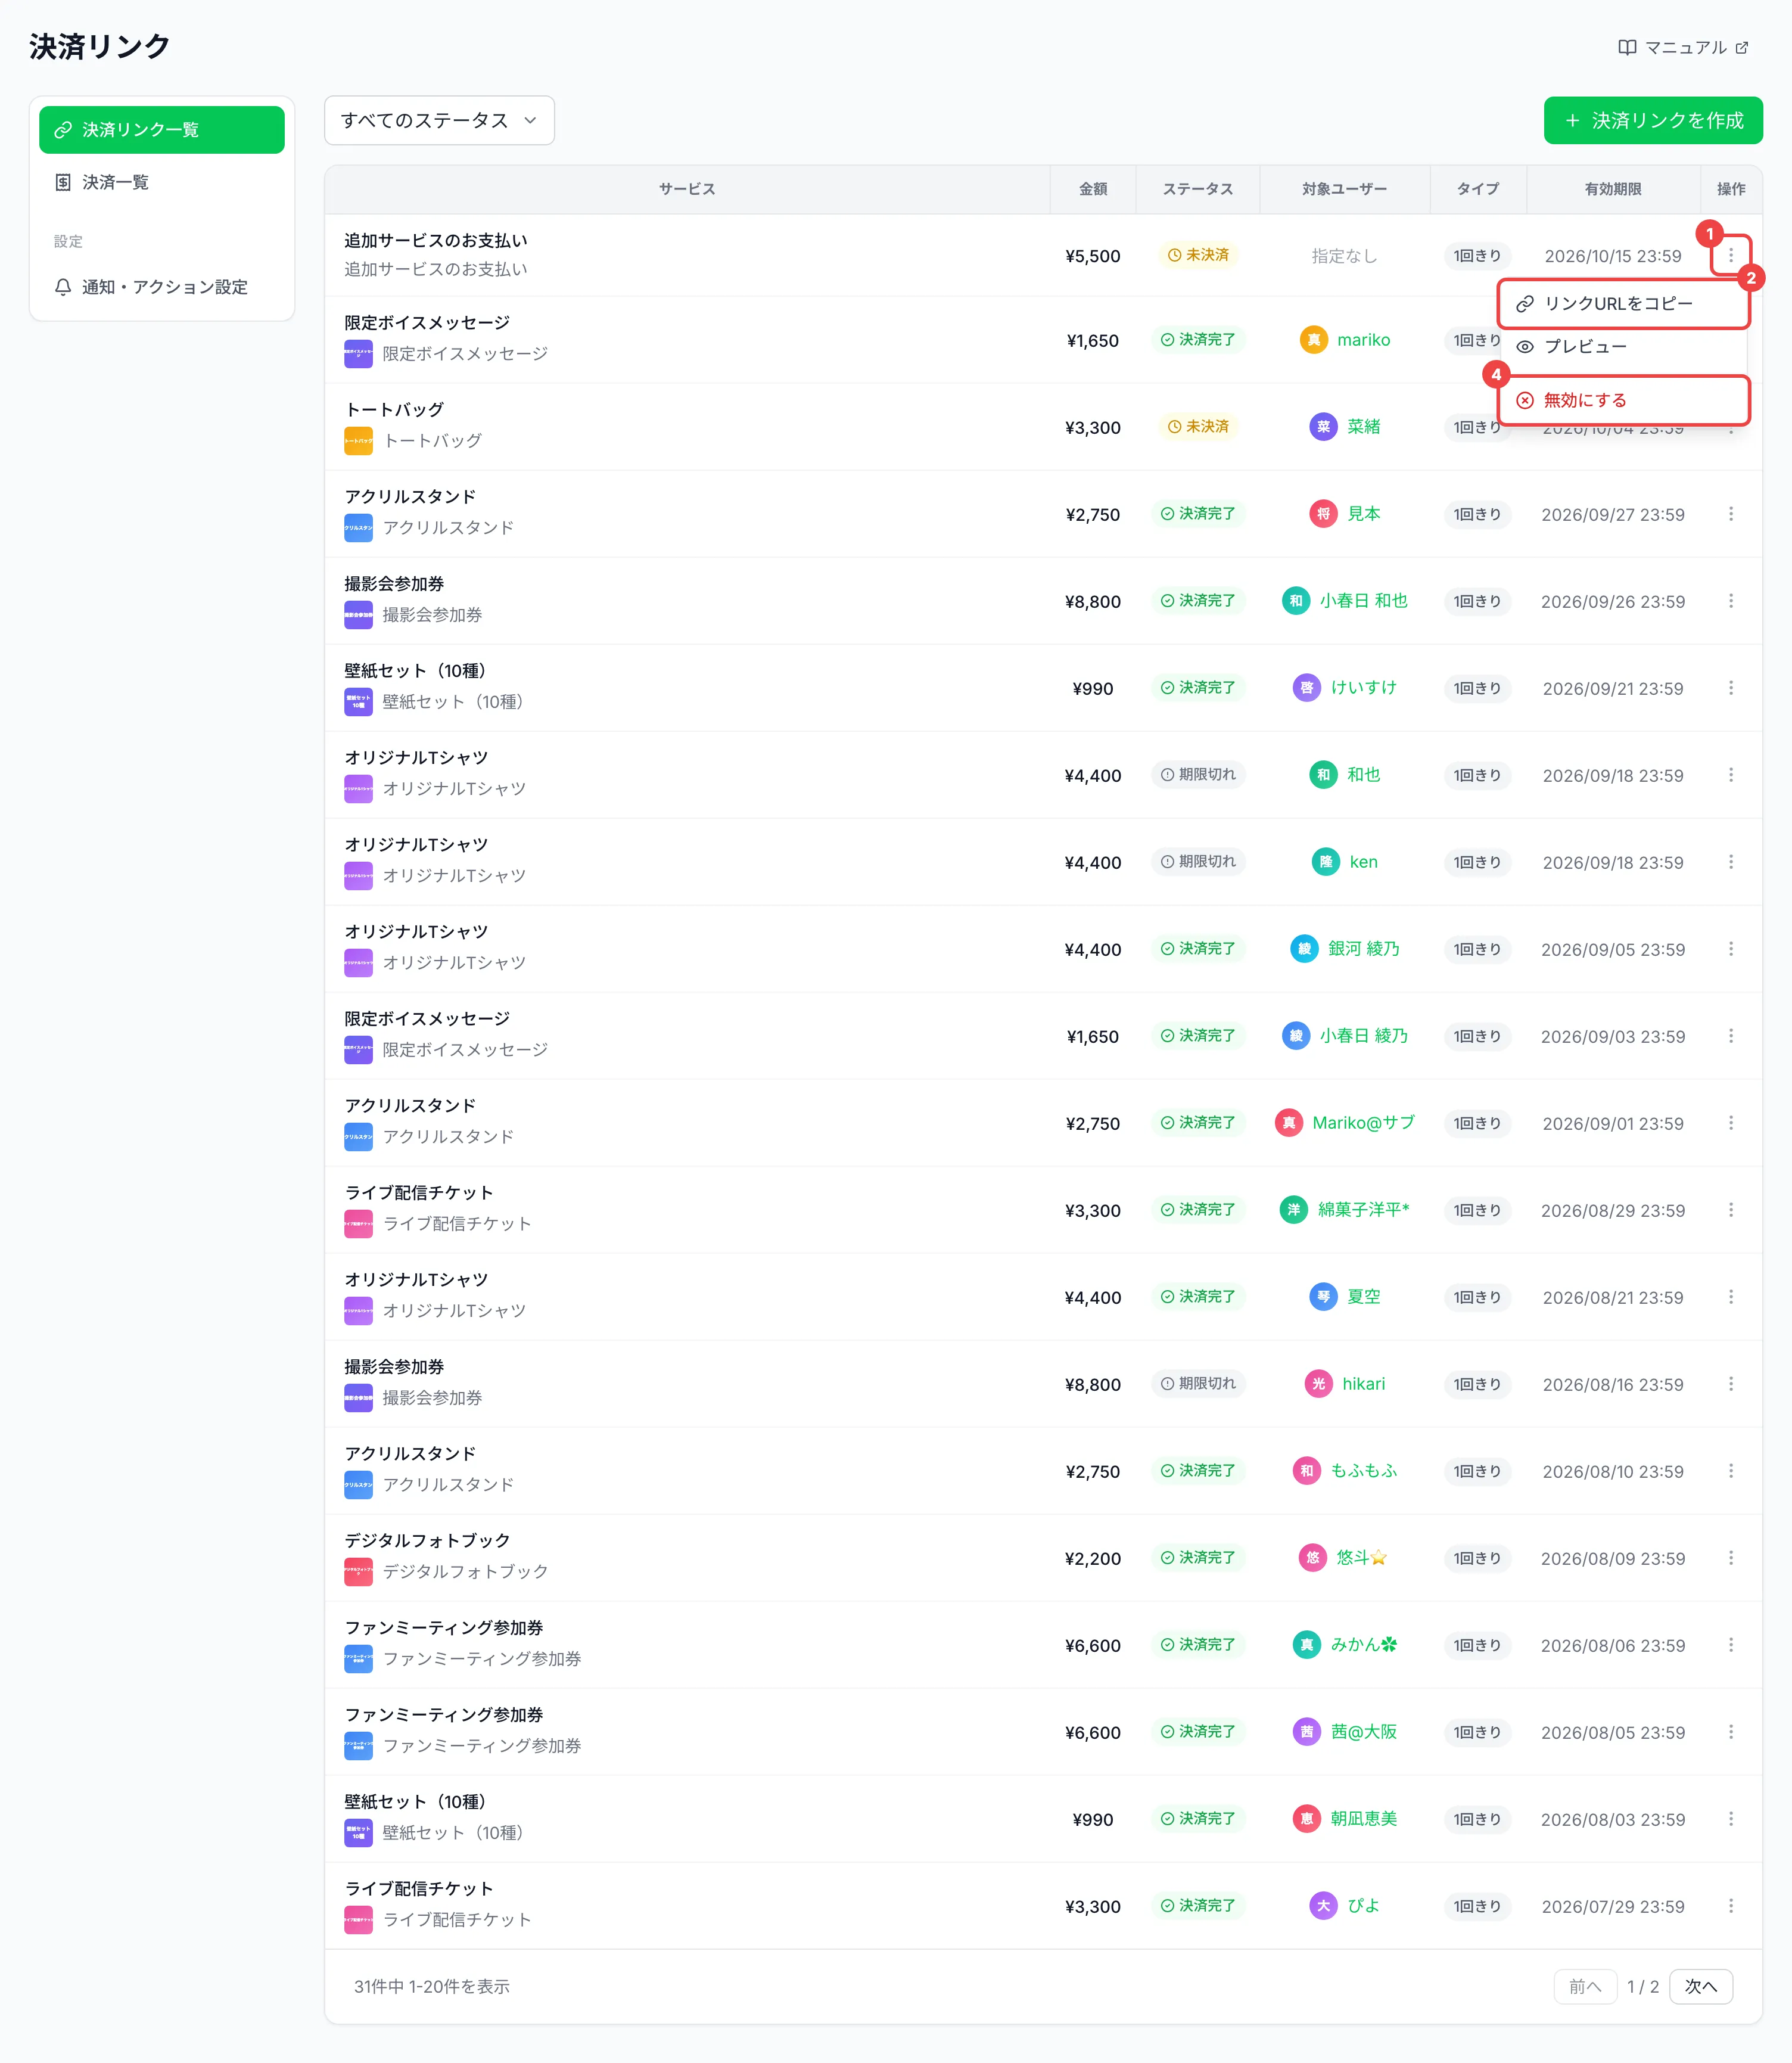Click the 31件中 1-20件を表示 text
Image resolution: width=1792 pixels, height=2063 pixels.
coord(432,1986)
